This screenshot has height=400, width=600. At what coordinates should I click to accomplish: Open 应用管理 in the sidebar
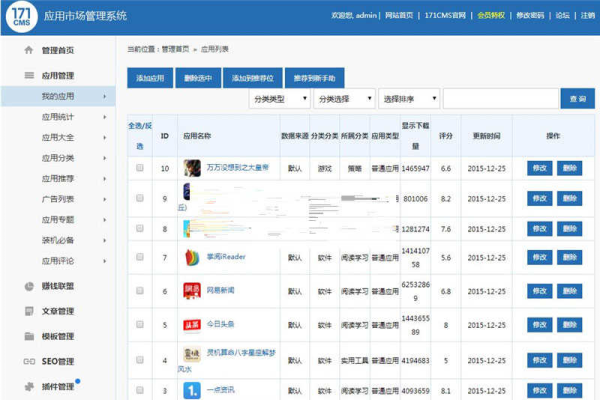pos(58,75)
